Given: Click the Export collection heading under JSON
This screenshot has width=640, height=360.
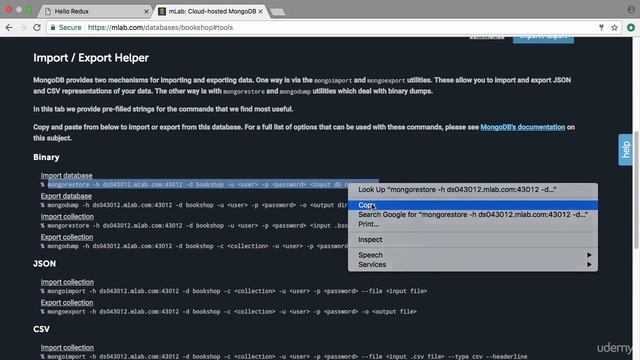Looking at the screenshot, I should point(67,302).
